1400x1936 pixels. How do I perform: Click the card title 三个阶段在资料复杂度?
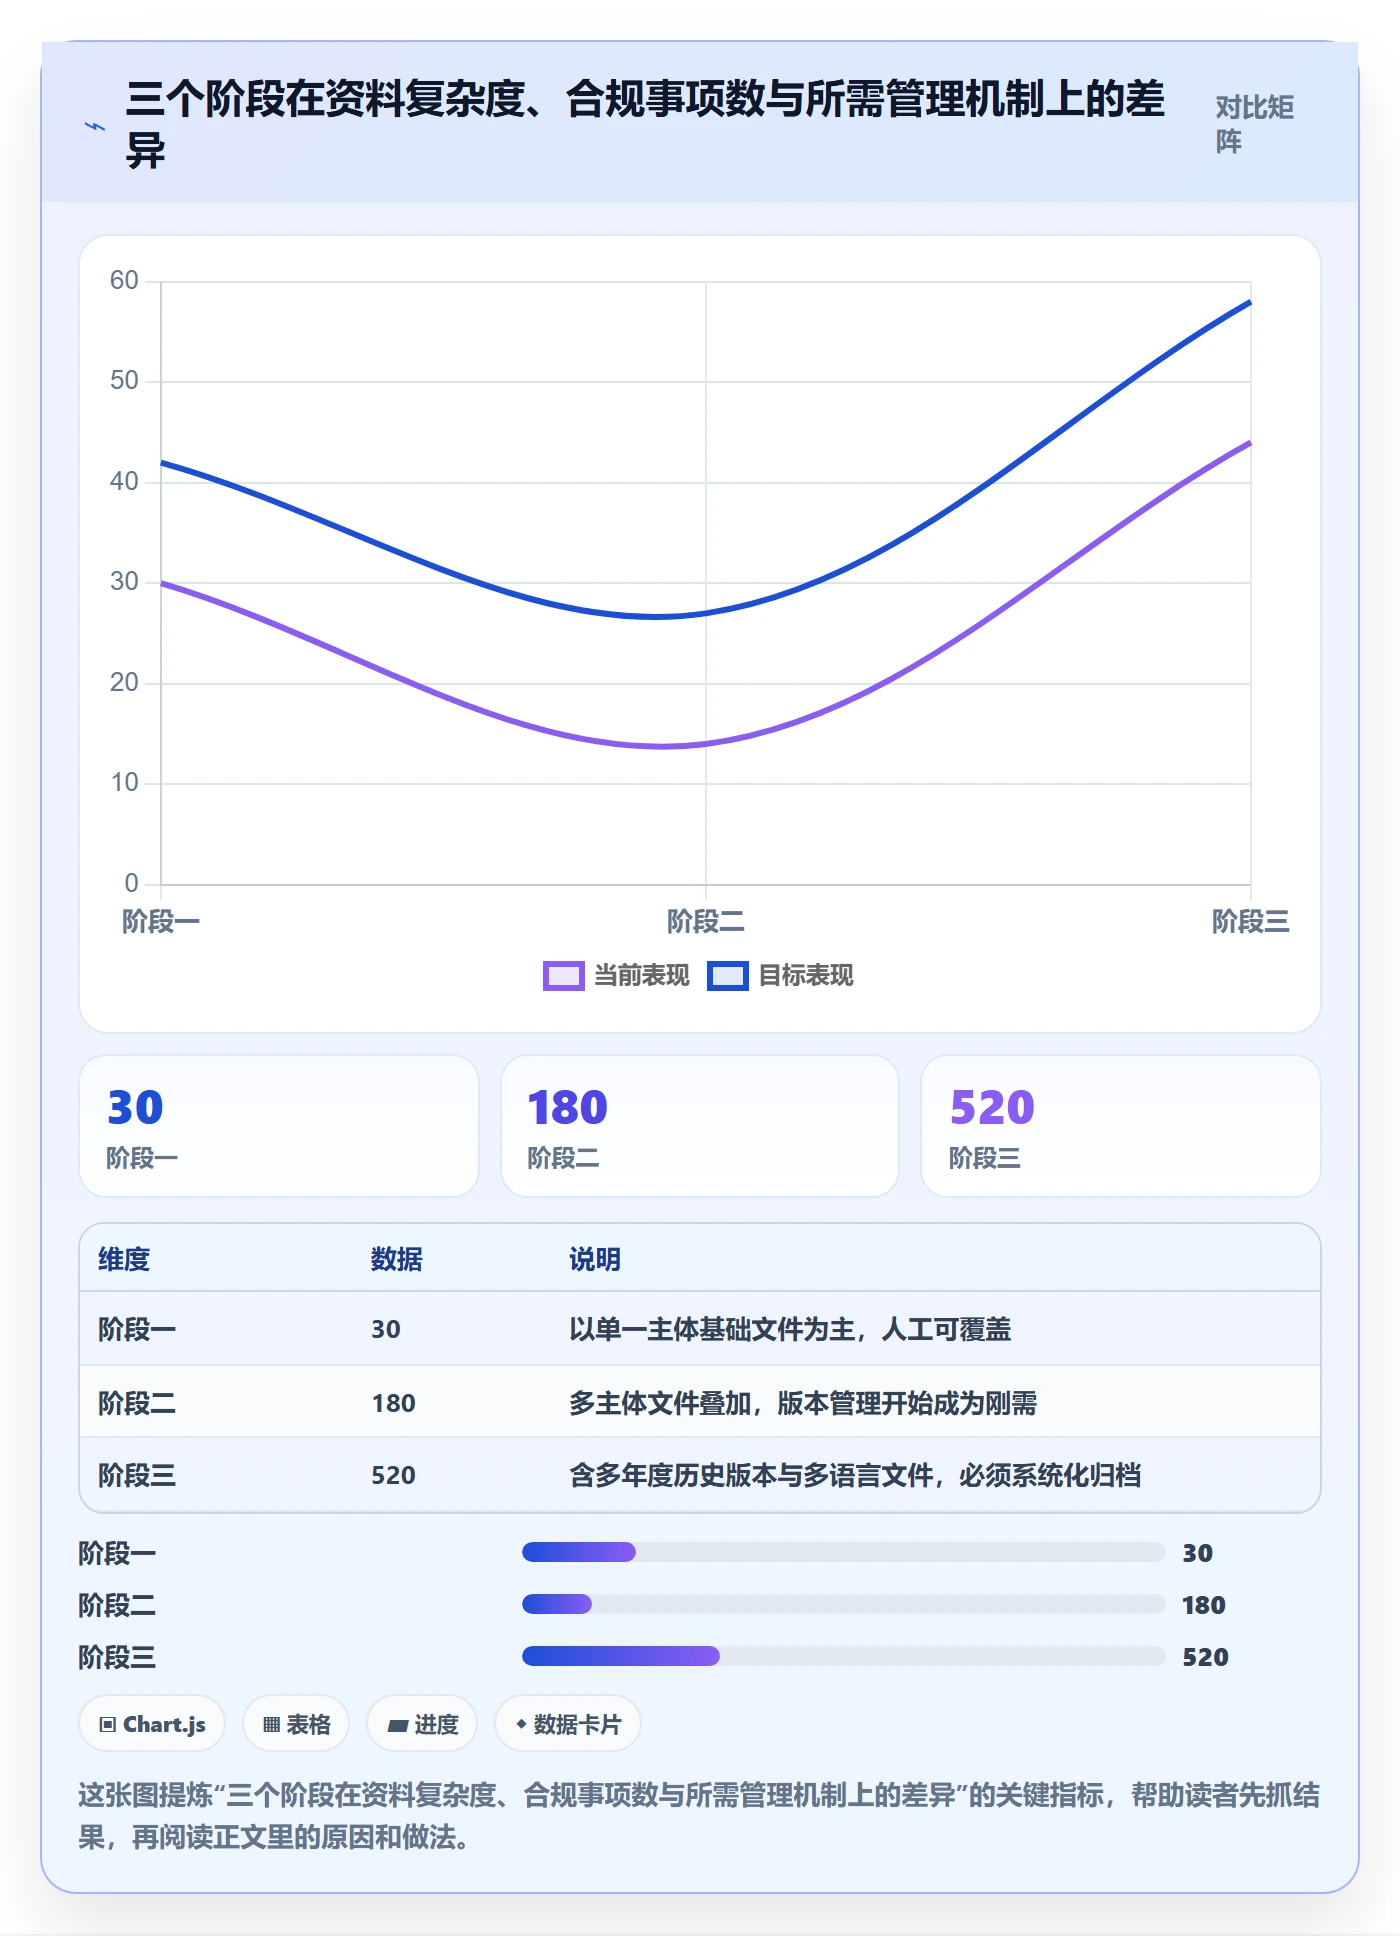tap(645, 125)
